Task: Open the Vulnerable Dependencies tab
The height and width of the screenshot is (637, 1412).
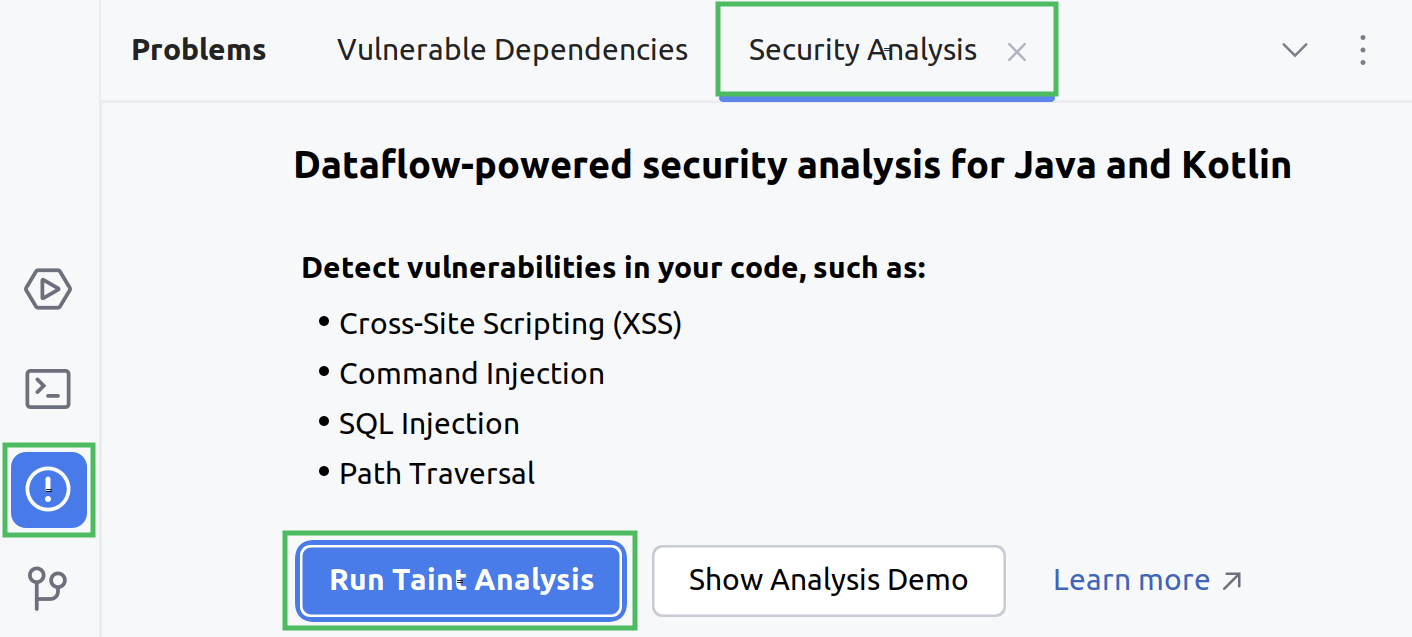Action: (x=512, y=49)
